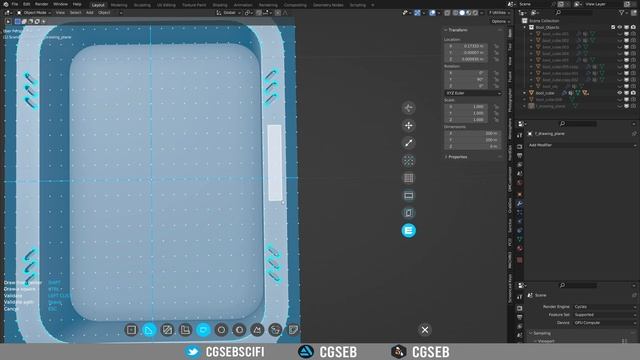Viewport: 640px width, 360px height.
Task: Click the square grid round button
Action: 409,178
